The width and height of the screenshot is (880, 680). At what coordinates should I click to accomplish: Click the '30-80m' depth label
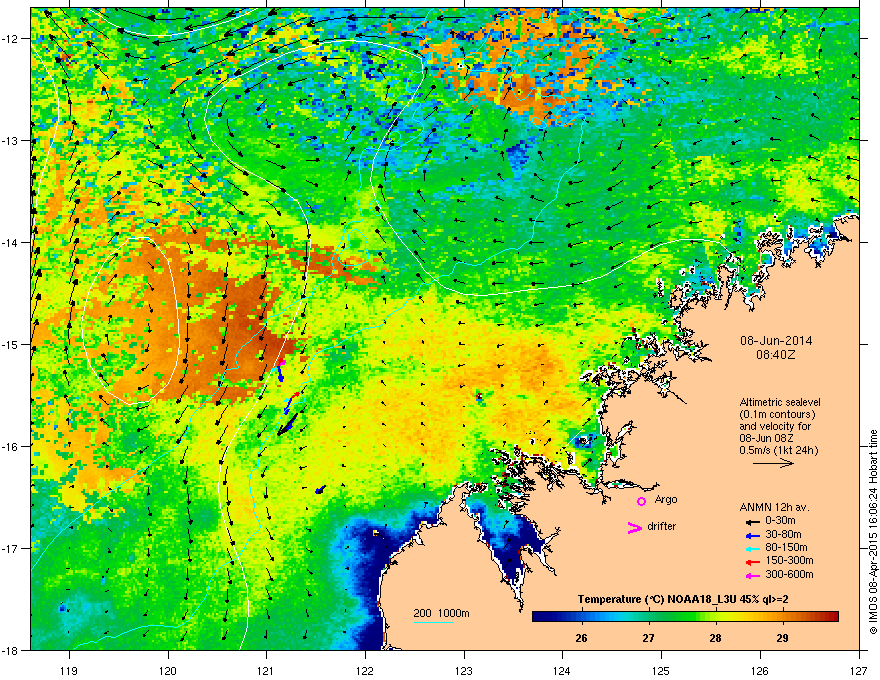click(x=783, y=535)
